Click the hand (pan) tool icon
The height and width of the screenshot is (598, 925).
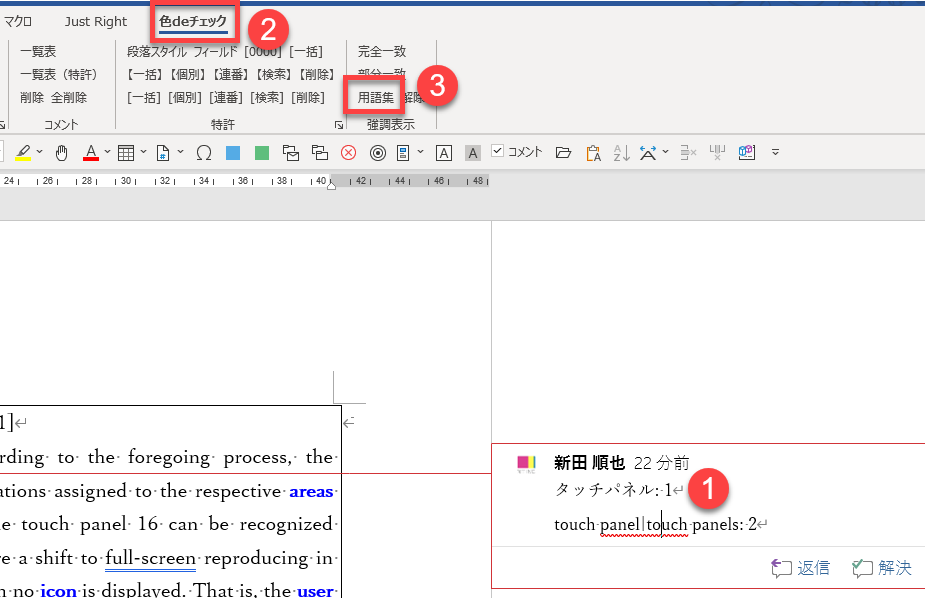[x=61, y=153]
